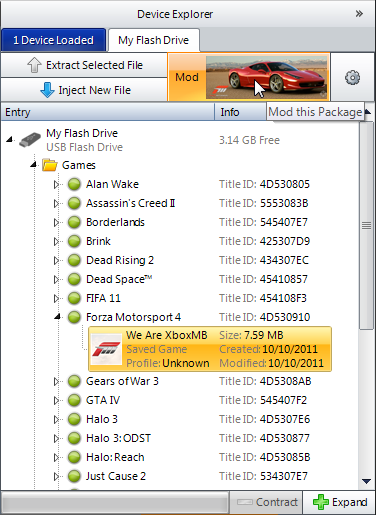Viewport: 376px width, 515px height.
Task: Expand the Assassin's Creed II node
Action: [56, 203]
